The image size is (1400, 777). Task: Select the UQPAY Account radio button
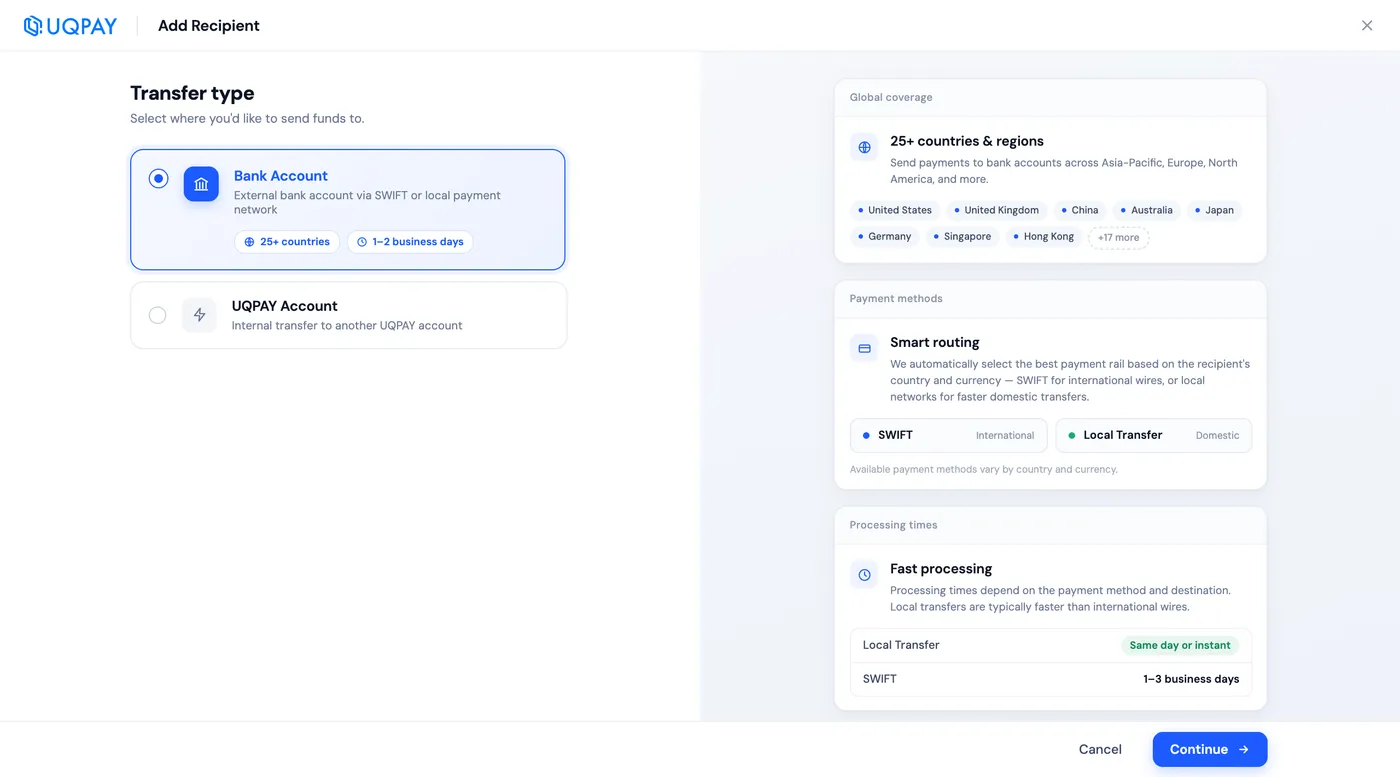tap(157, 315)
